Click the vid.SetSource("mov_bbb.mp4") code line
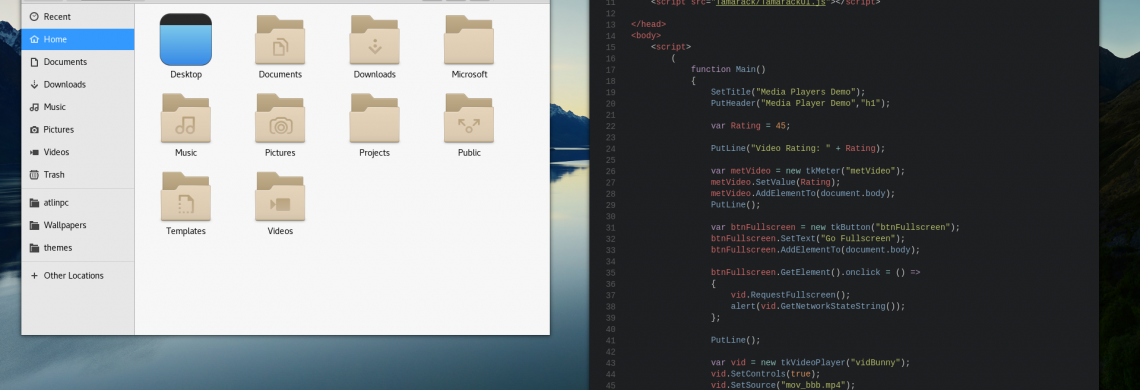 783,385
